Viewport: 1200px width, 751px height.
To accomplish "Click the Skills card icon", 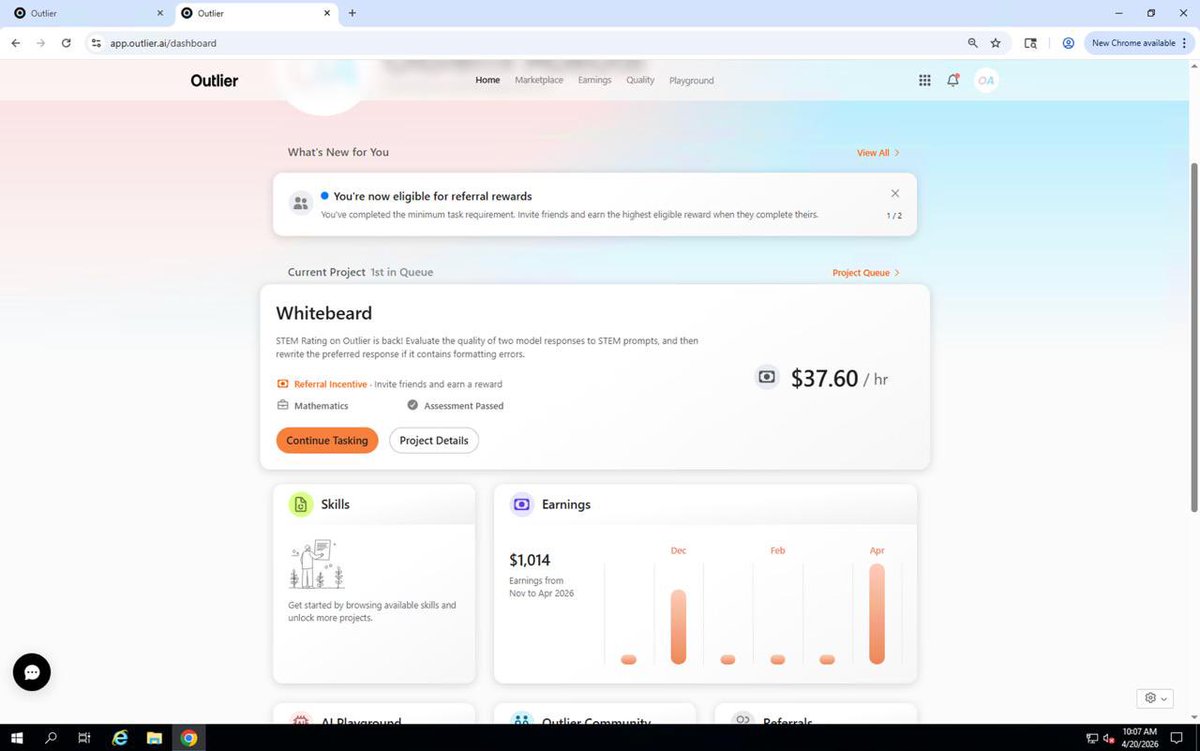I will (x=301, y=504).
